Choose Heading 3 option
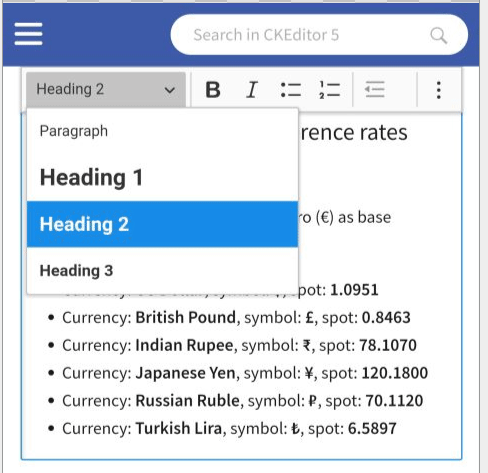The height and width of the screenshot is (473, 488). pos(162,270)
